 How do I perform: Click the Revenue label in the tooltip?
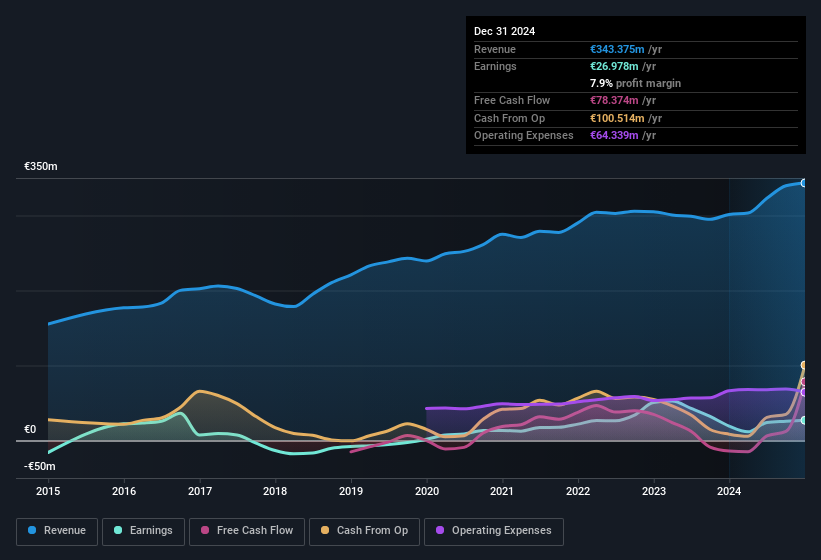coord(495,49)
